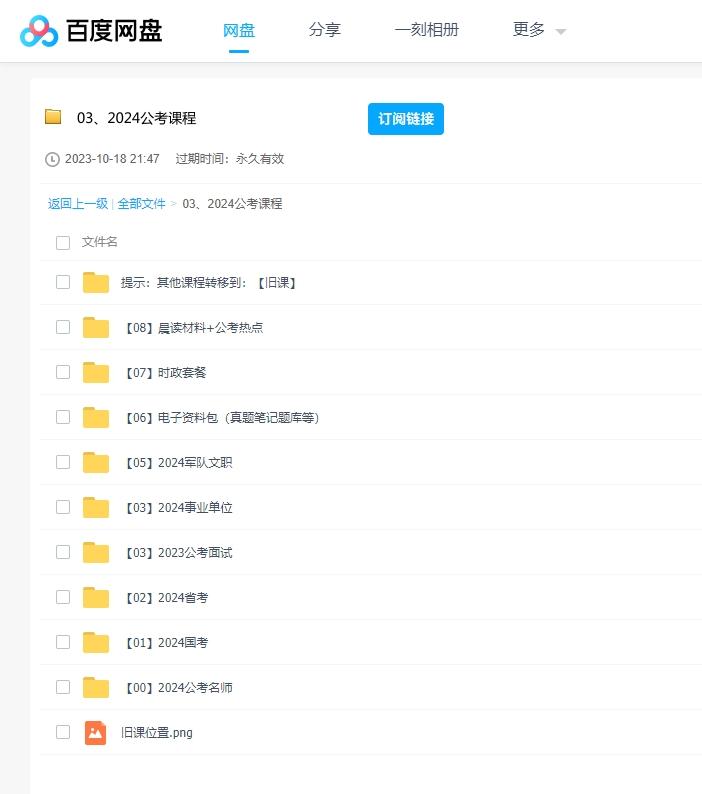Expand the 更多 dropdown arrow
702x794 pixels.
(x=560, y=32)
